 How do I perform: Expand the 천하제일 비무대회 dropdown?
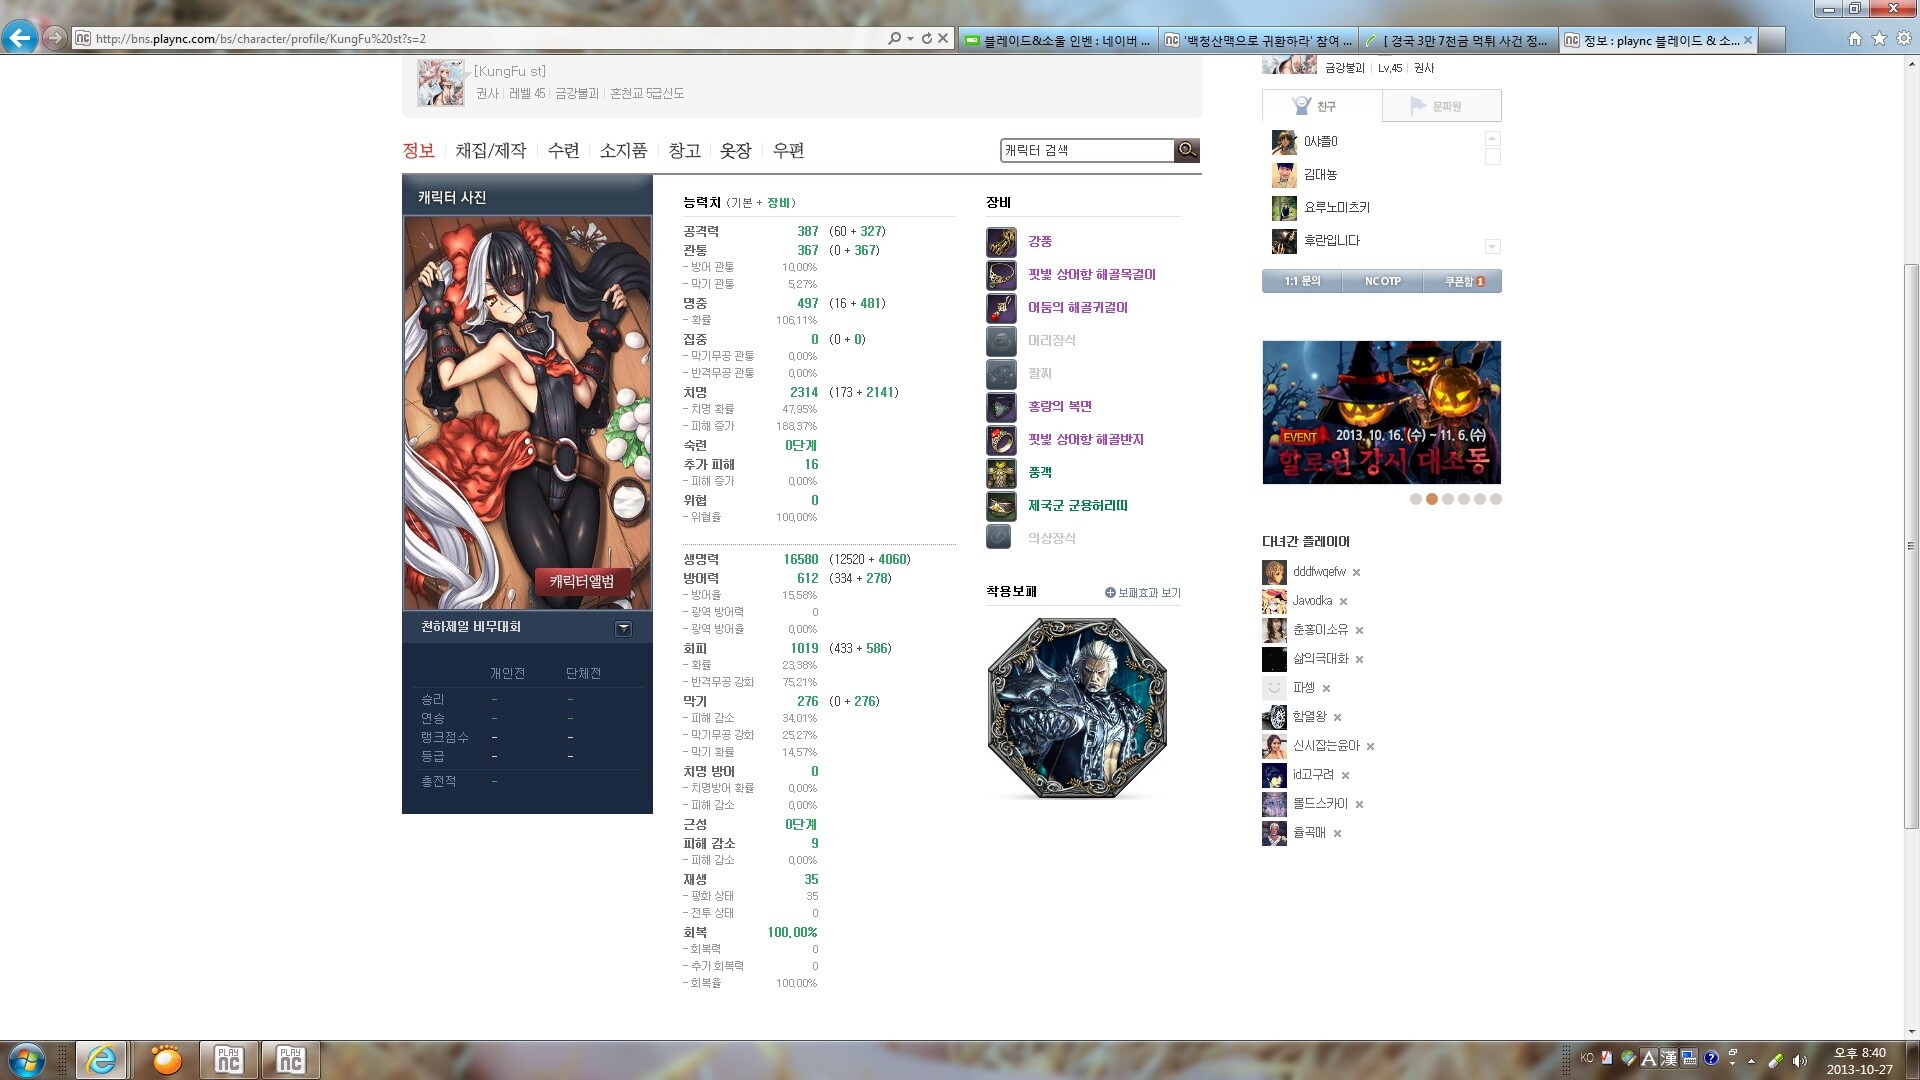624,629
